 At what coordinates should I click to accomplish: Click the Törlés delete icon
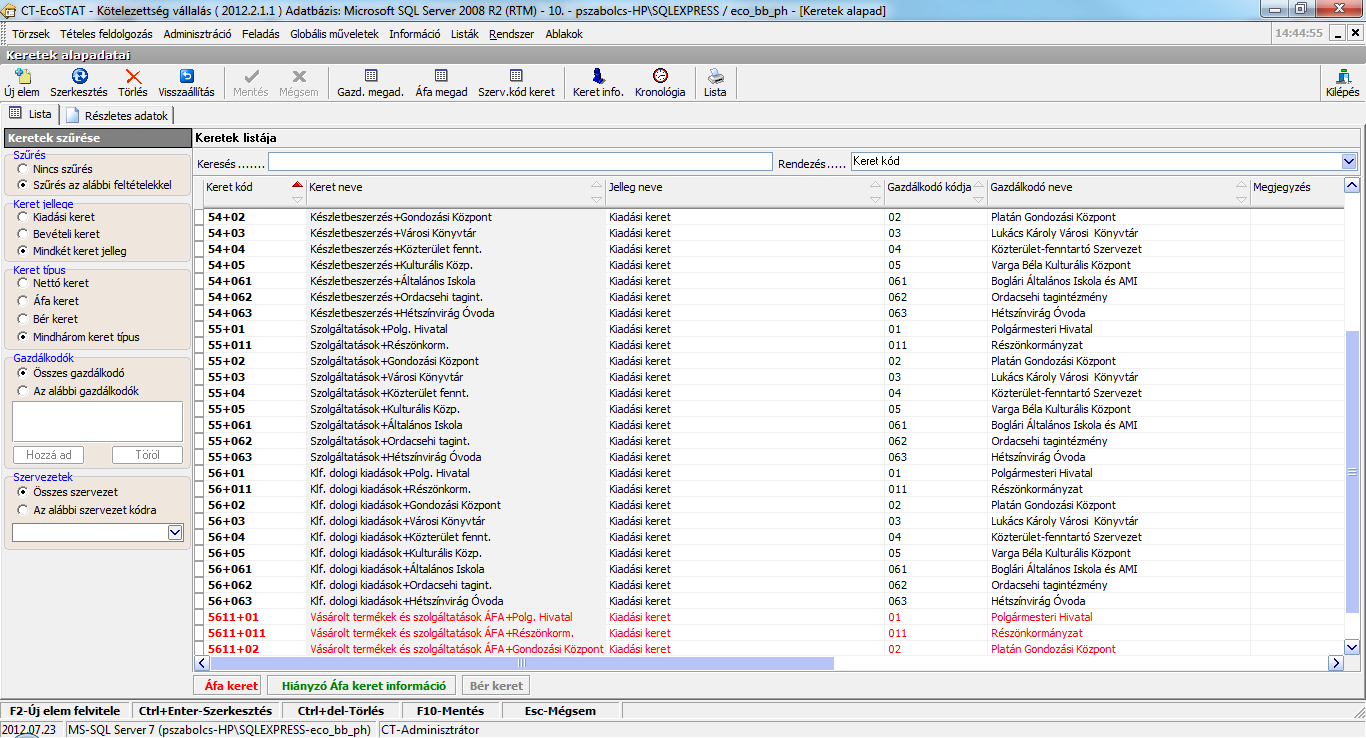click(x=133, y=76)
